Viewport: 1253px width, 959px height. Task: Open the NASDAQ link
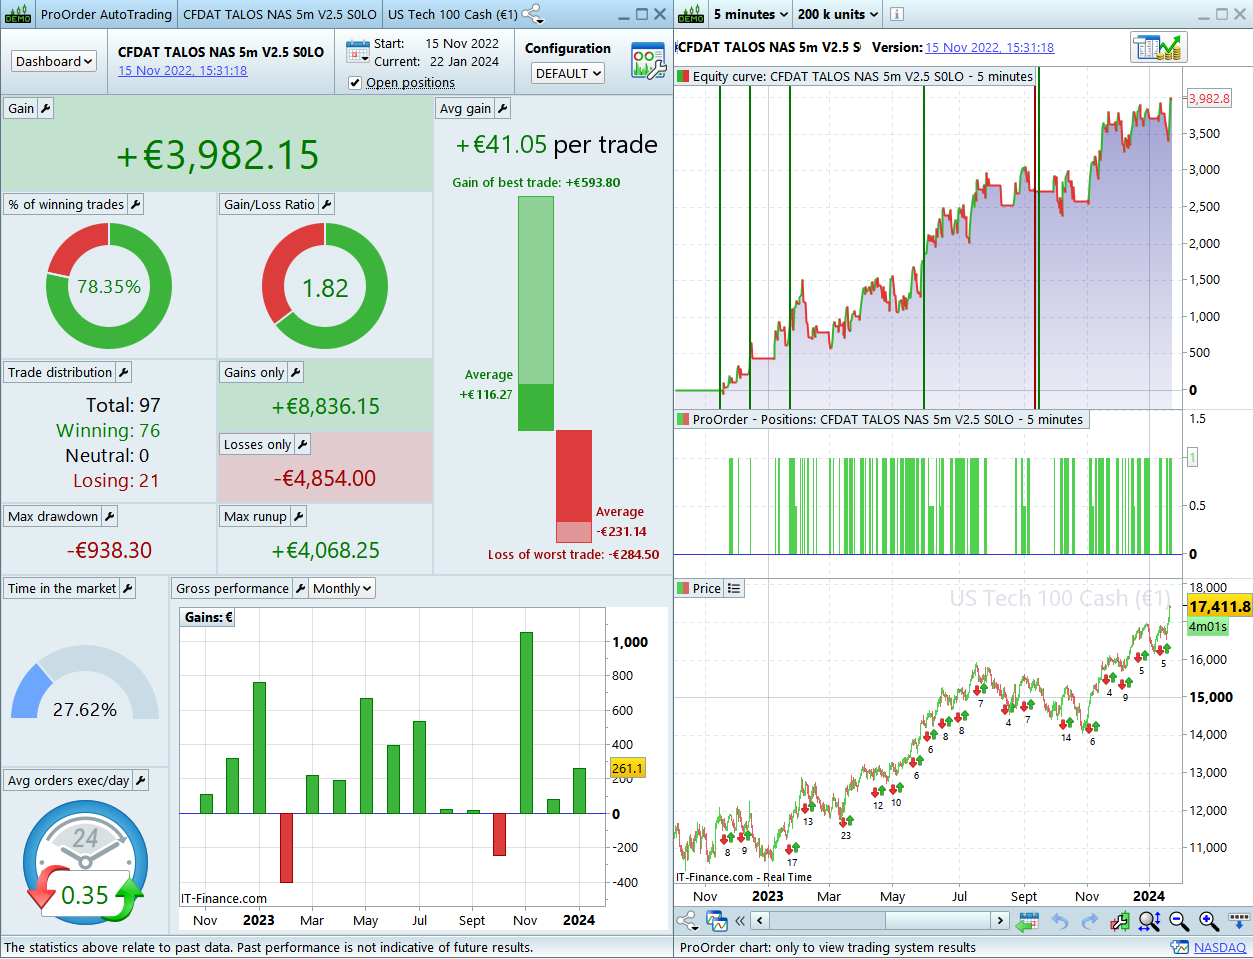click(x=1220, y=948)
